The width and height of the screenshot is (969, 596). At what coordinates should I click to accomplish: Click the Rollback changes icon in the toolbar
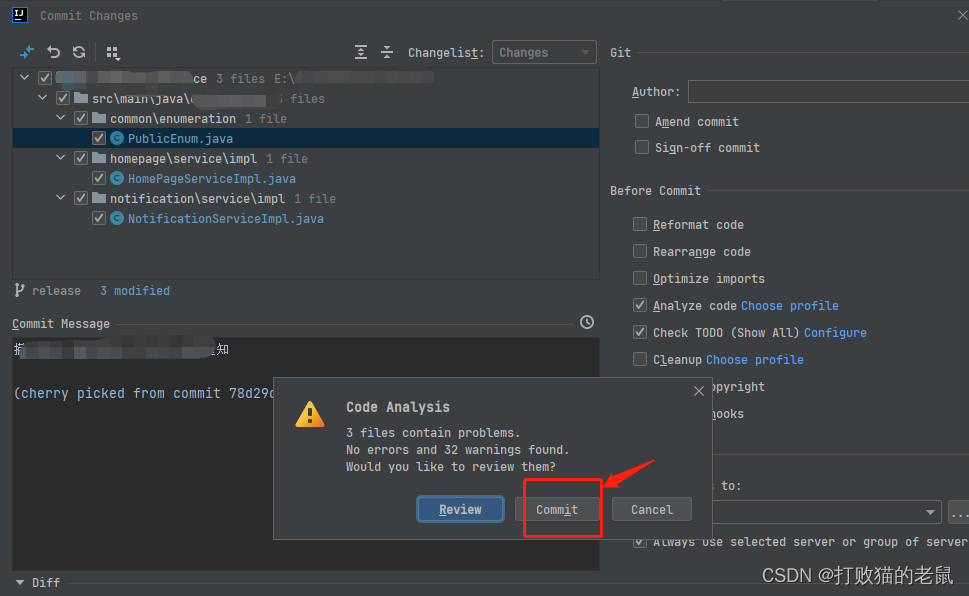point(53,51)
